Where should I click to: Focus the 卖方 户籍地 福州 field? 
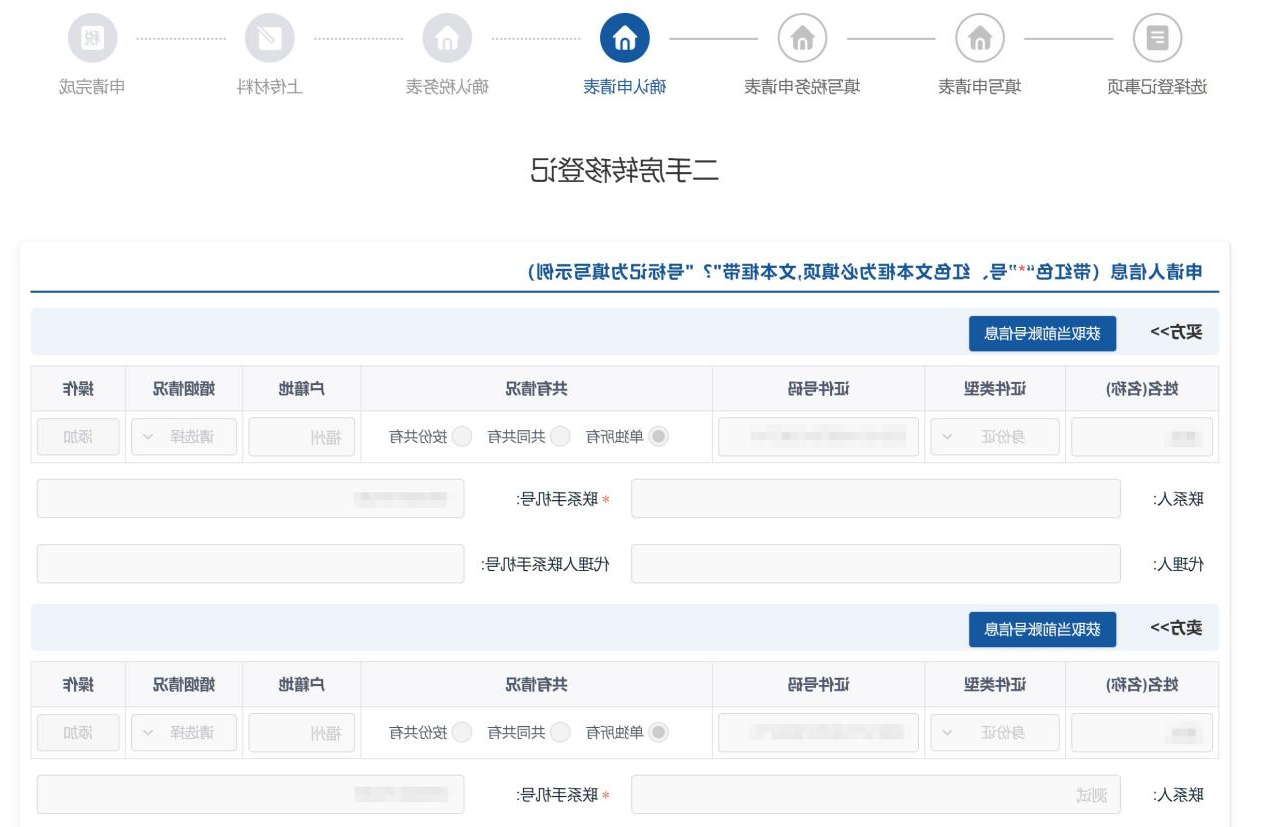(302, 733)
